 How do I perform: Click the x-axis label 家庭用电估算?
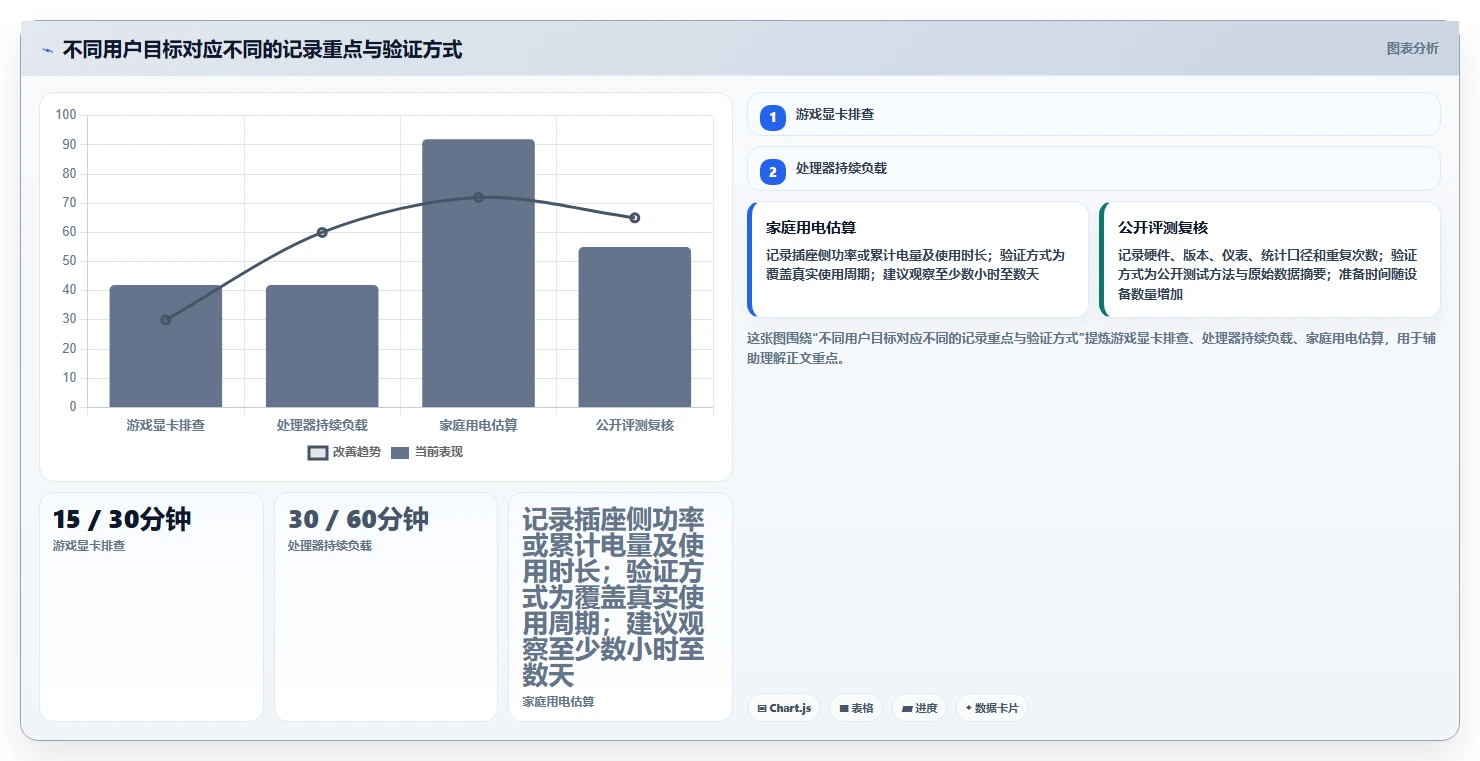pos(478,425)
